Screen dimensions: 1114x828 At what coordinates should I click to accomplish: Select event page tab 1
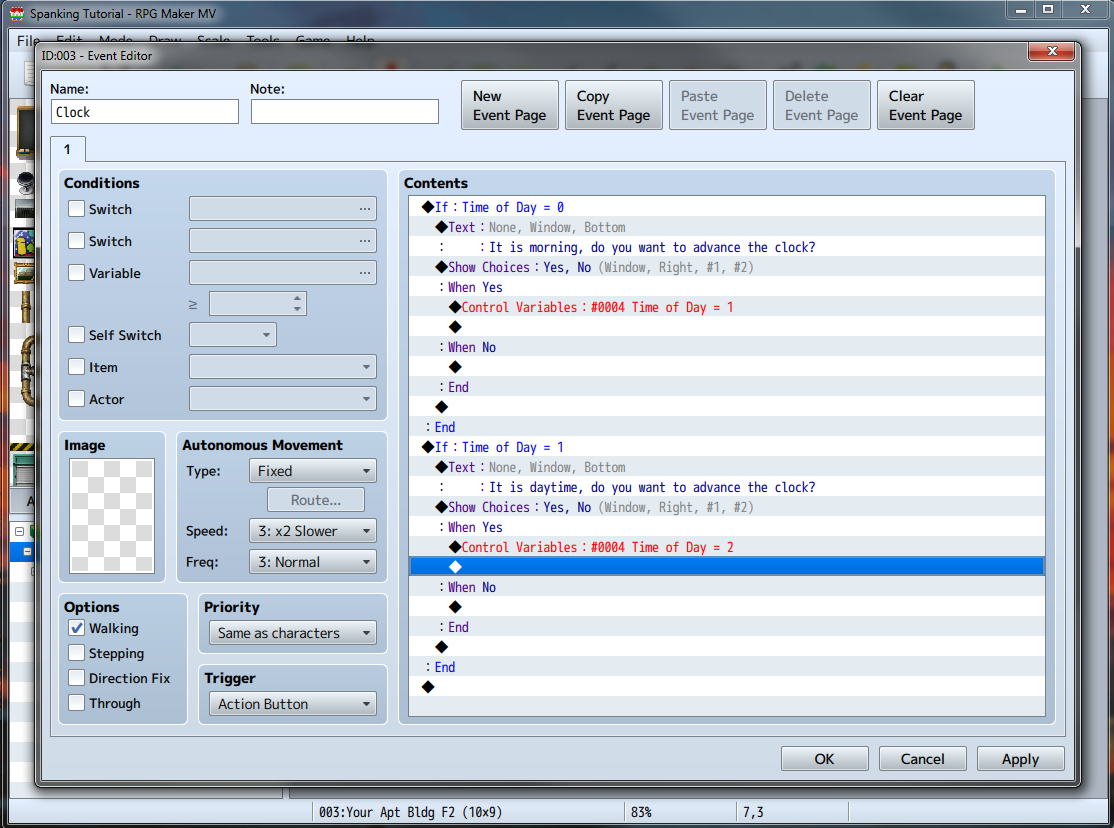[x=67, y=149]
